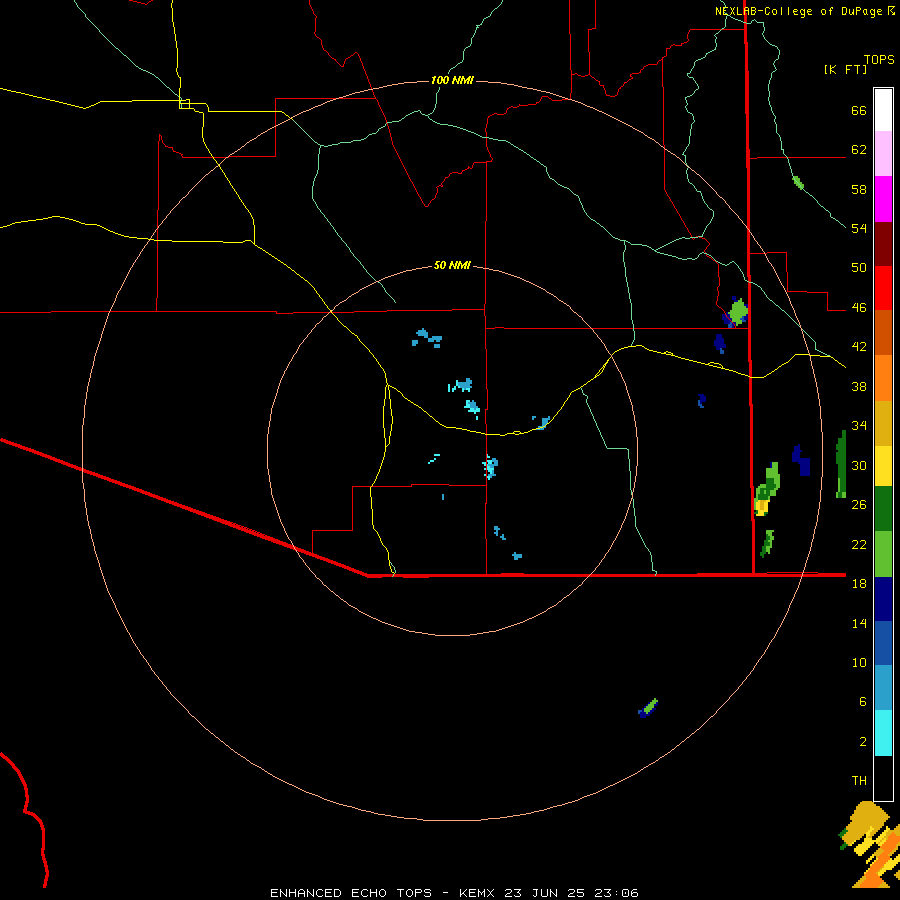The width and height of the screenshot is (900, 900).
Task: Click the "23 JUN 25 23:06" timestamp
Action: pyautogui.click(x=571, y=893)
